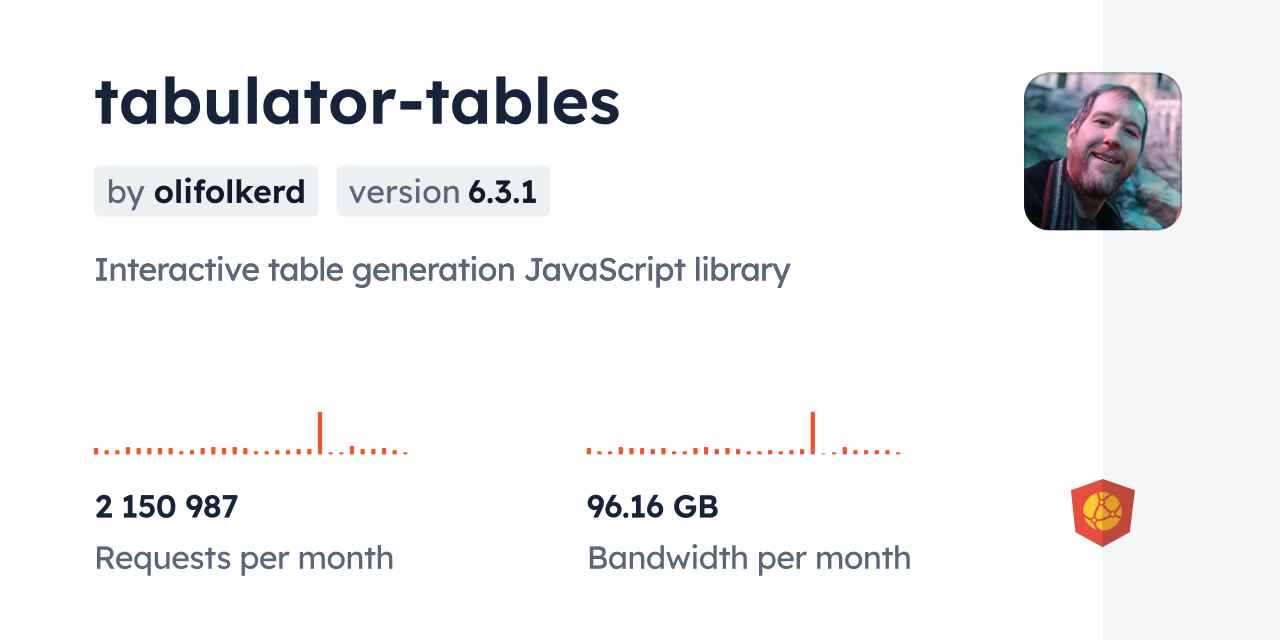Click the start of bandwidth sparkline
The height and width of the screenshot is (640, 1280).
(x=589, y=451)
